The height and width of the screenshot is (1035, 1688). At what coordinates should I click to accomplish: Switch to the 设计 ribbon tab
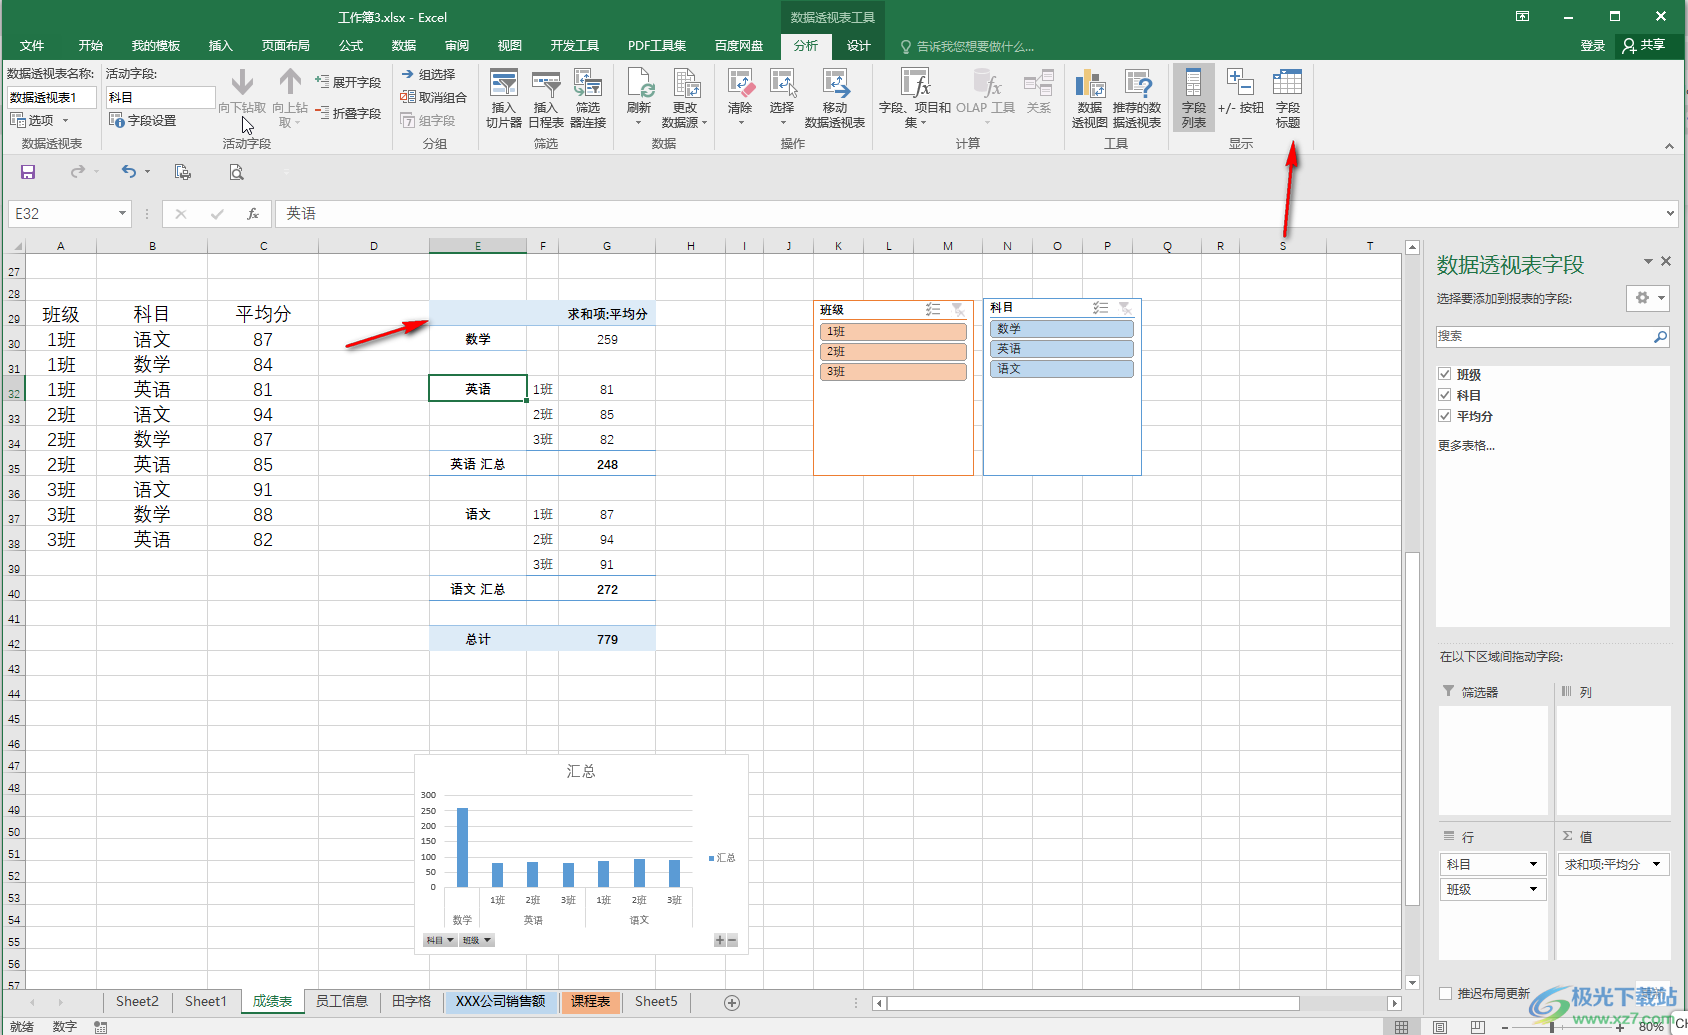(x=859, y=46)
